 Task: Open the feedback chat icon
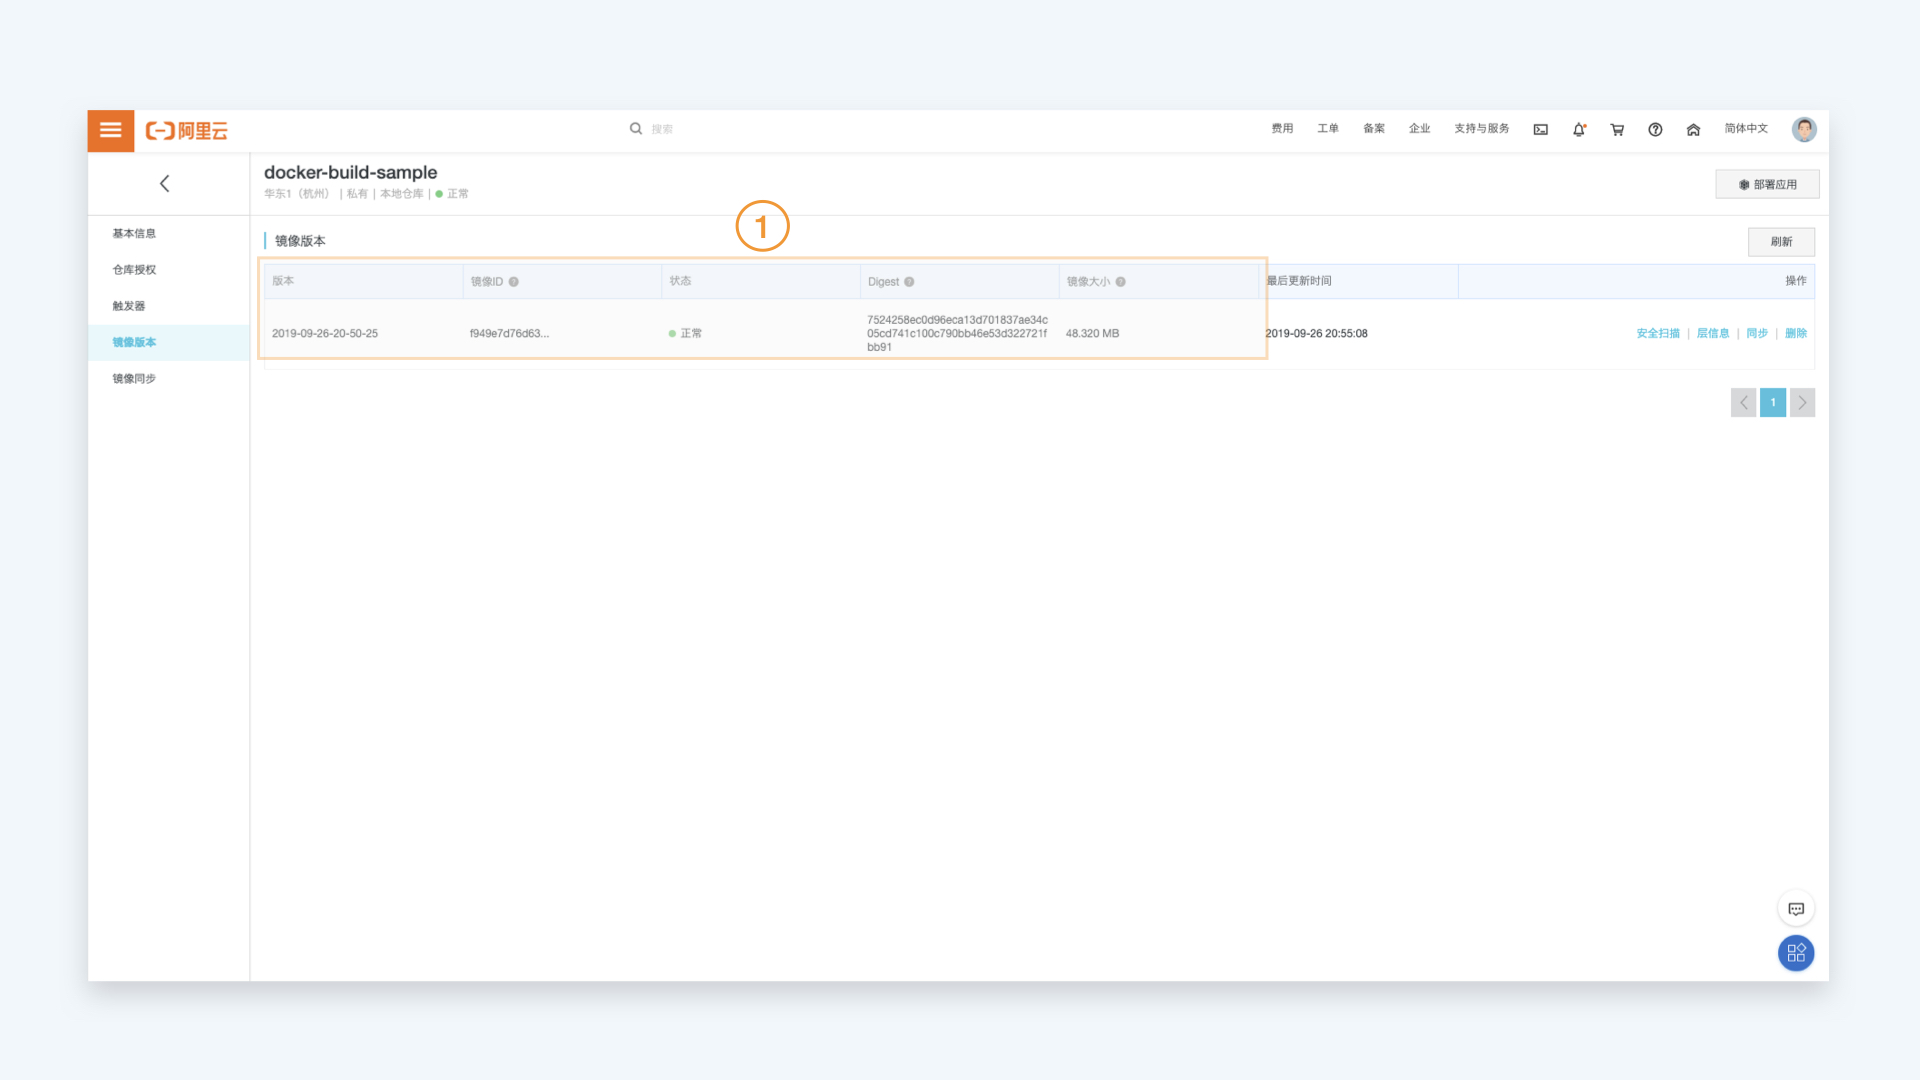point(1796,909)
